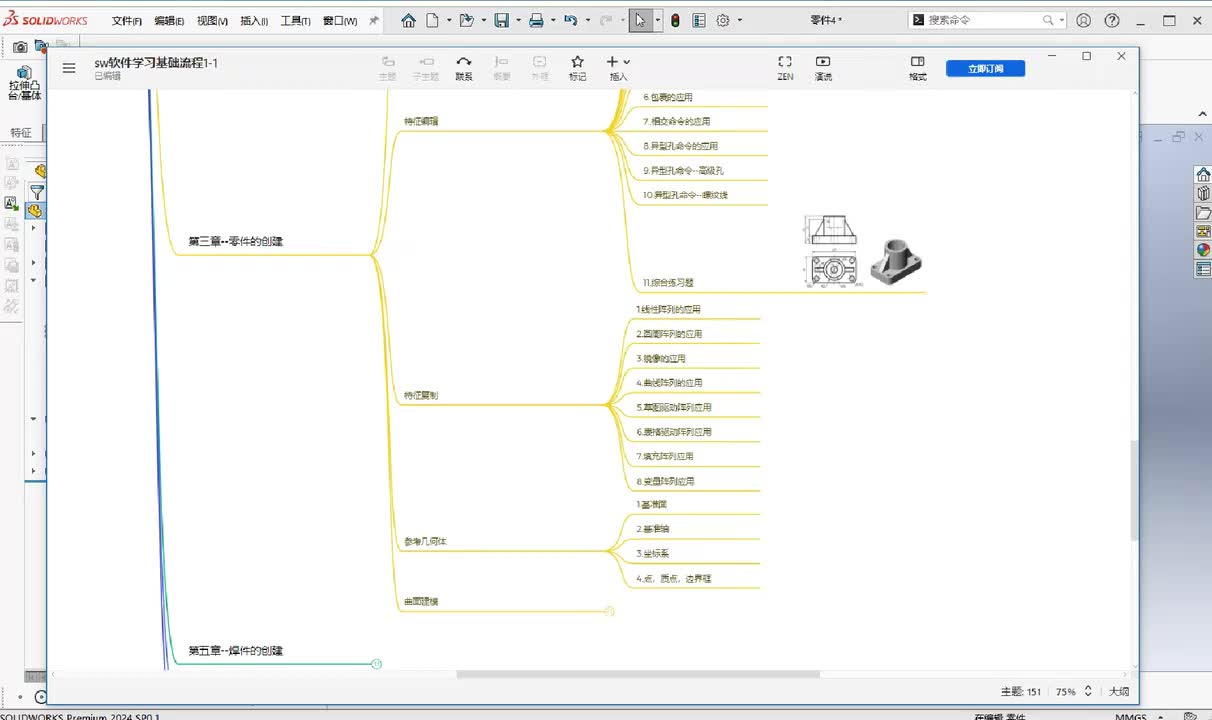Switch to 大纲 outline view
Screen dimensions: 1212x720
coord(1119,691)
